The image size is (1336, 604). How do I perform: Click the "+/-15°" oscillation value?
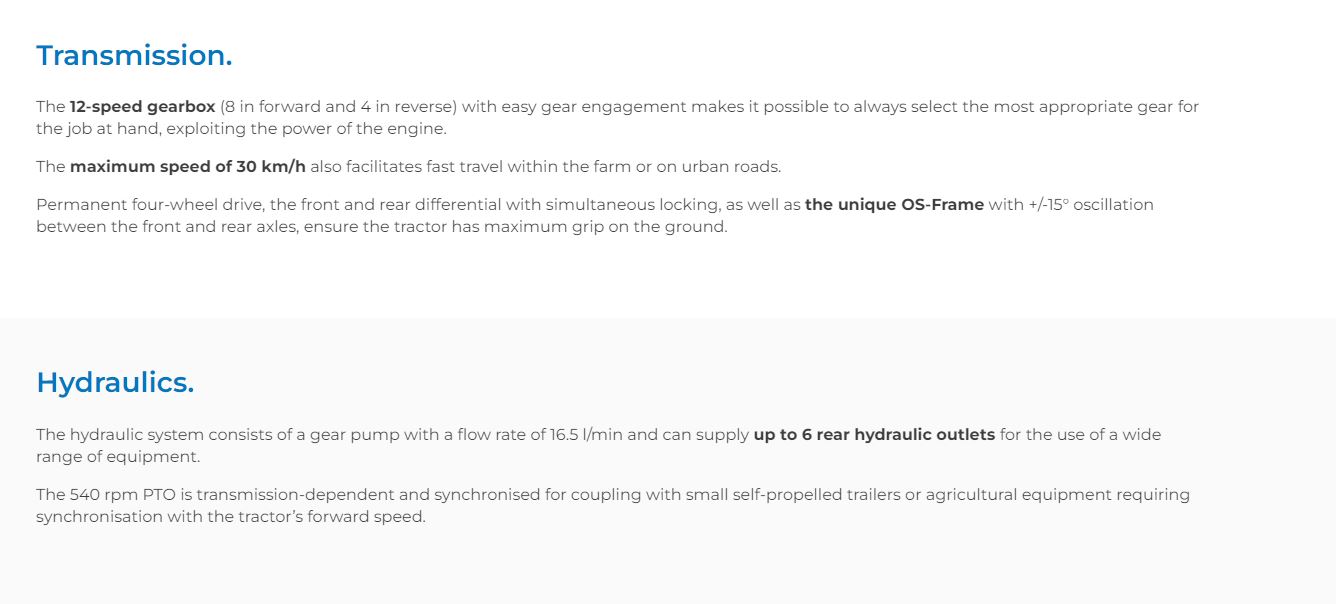[1048, 205]
